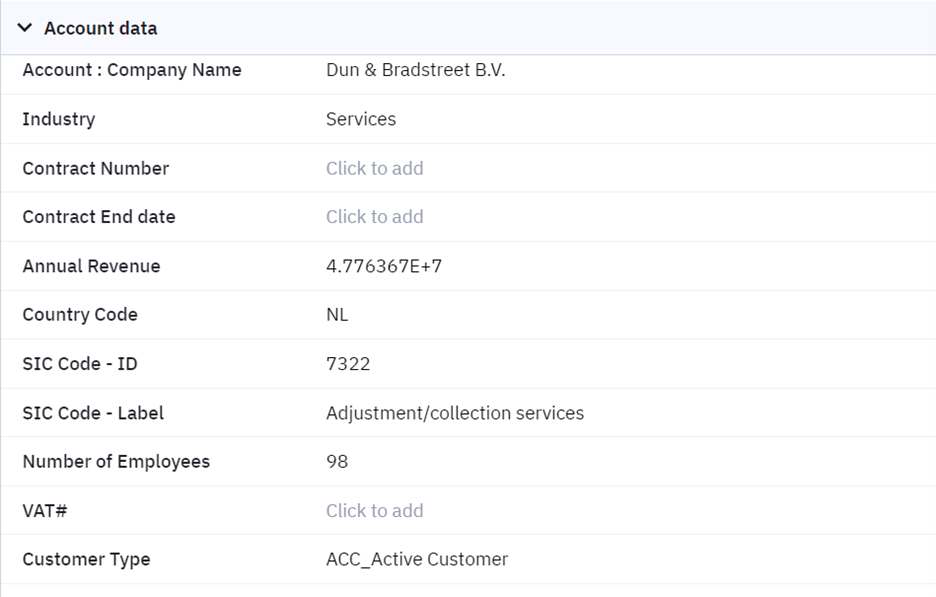Select the Account data section heading
This screenshot has height=597, width=936.
[x=100, y=28]
